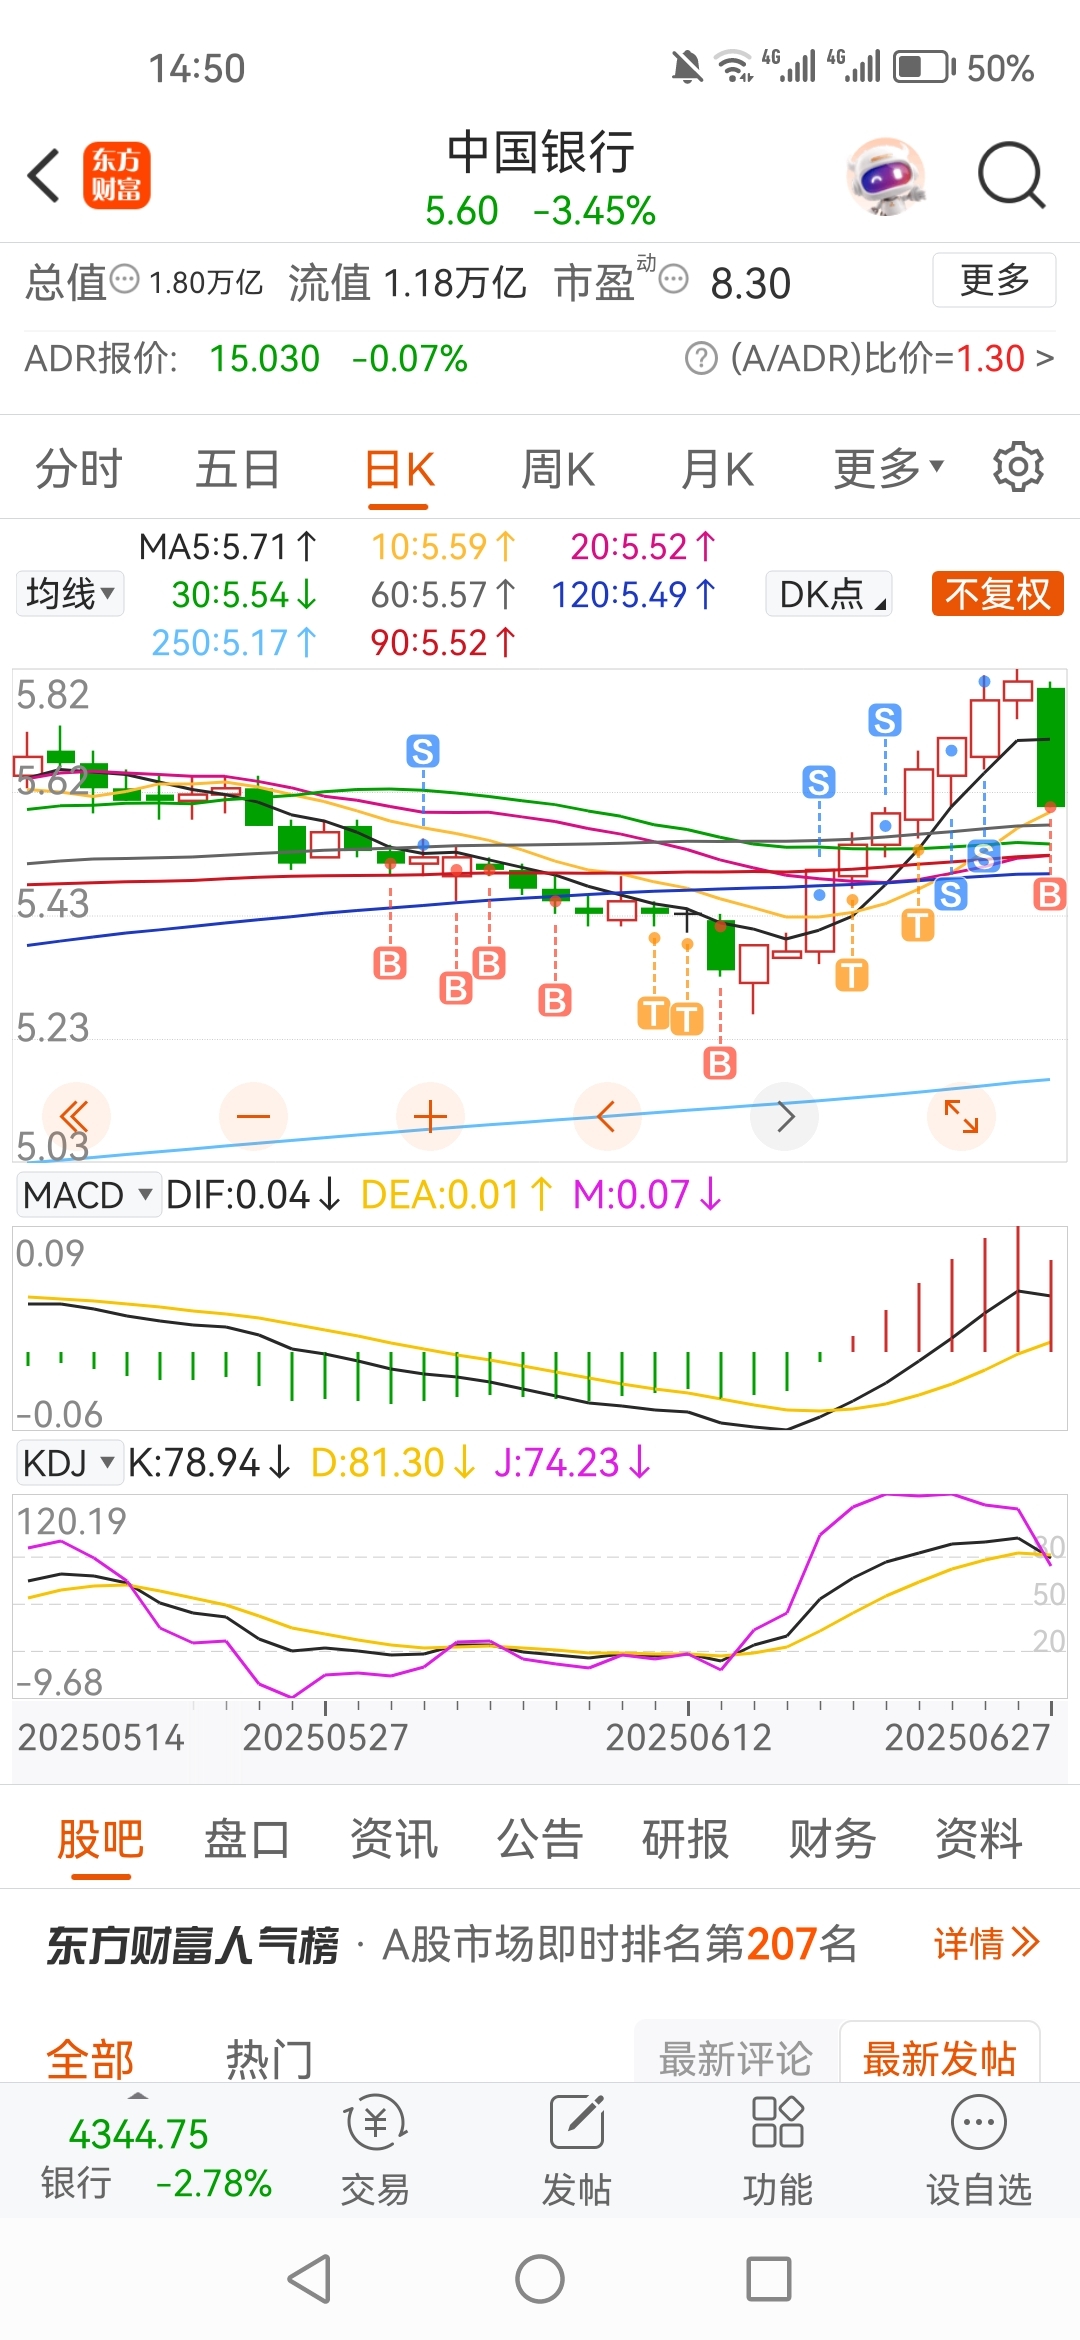
Task: Tap the 更多 button beside 市盈
Action: click(x=994, y=280)
